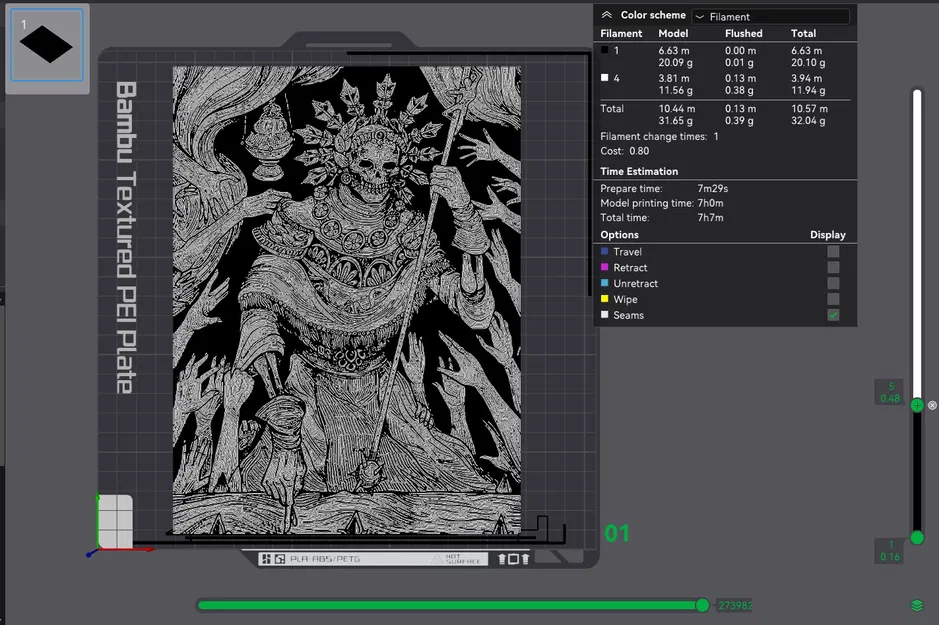Click the square icon at the right of plate bar

[514, 560]
